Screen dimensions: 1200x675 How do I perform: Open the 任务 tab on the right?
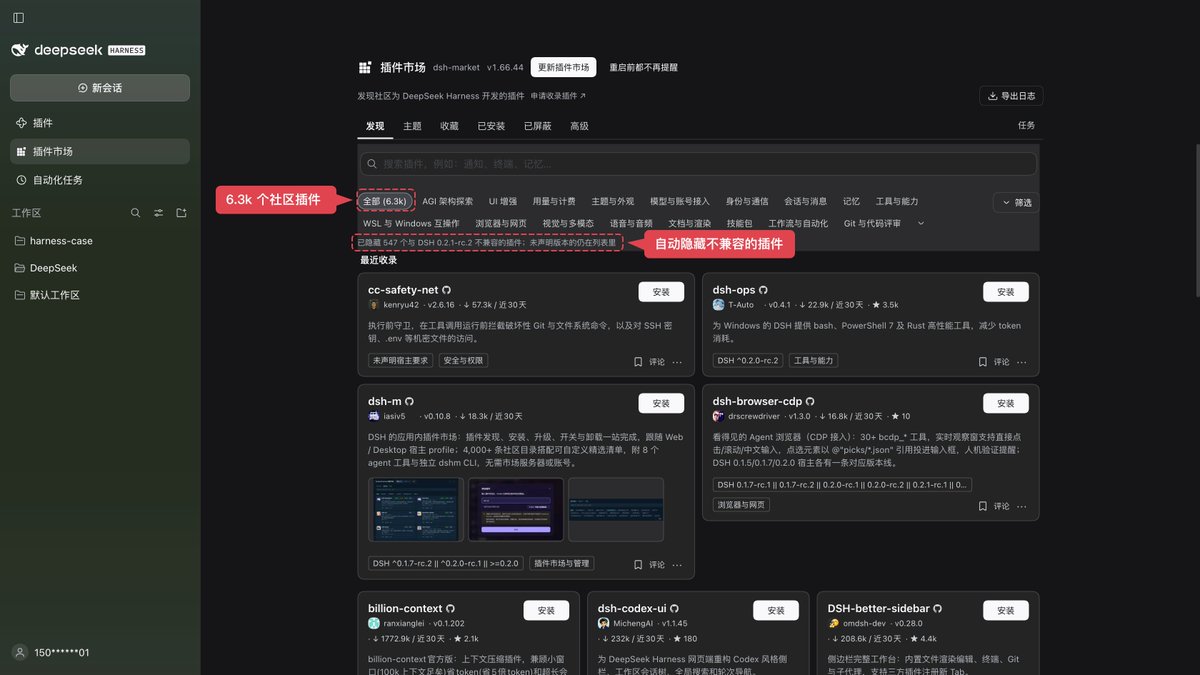tap(1026, 125)
